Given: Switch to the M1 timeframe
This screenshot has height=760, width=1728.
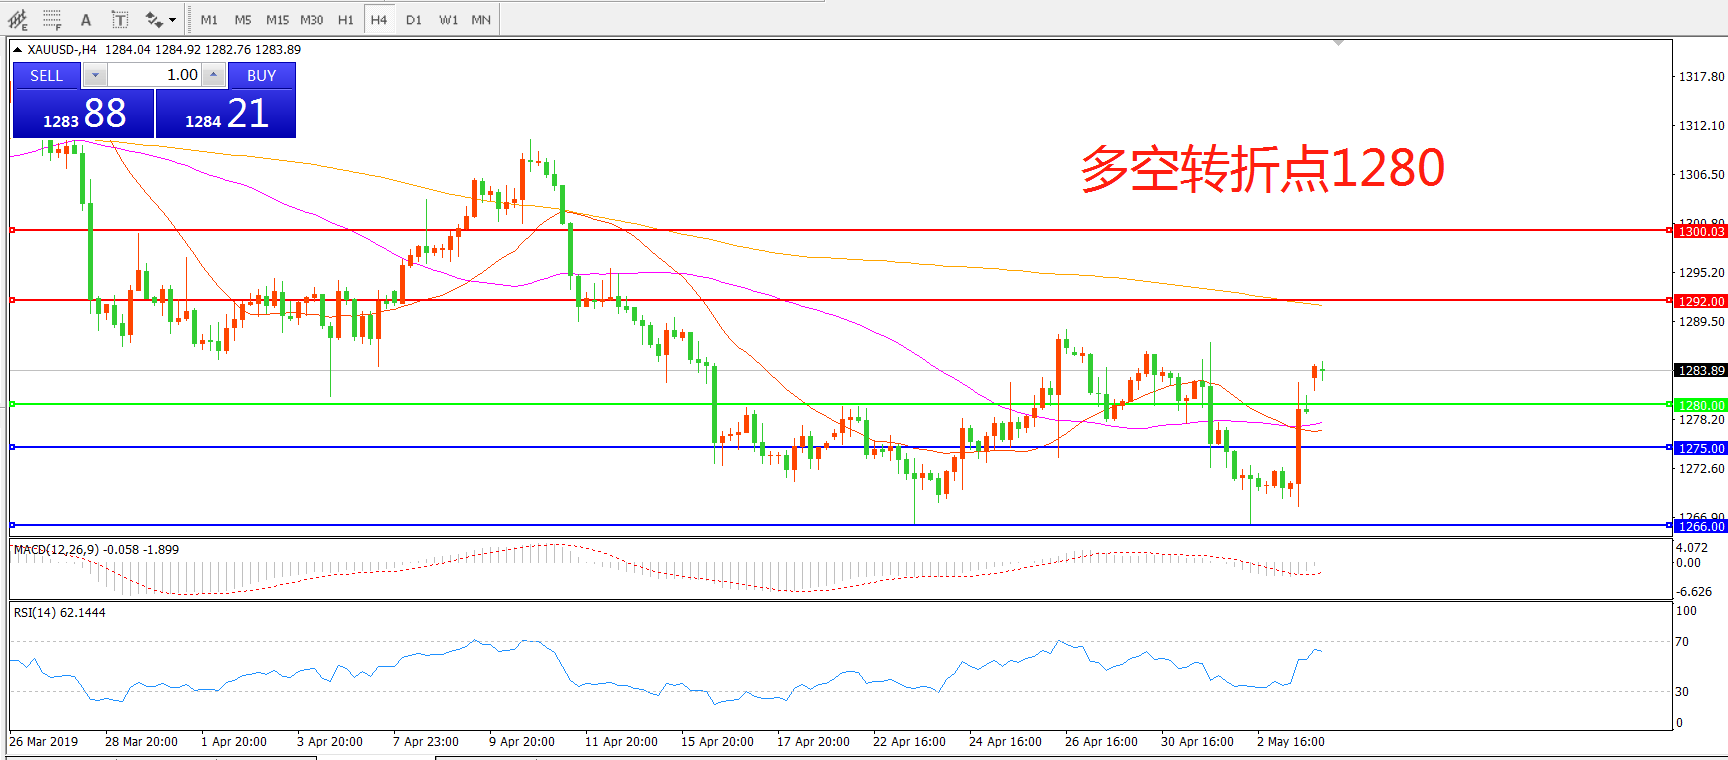Looking at the screenshot, I should (x=209, y=20).
